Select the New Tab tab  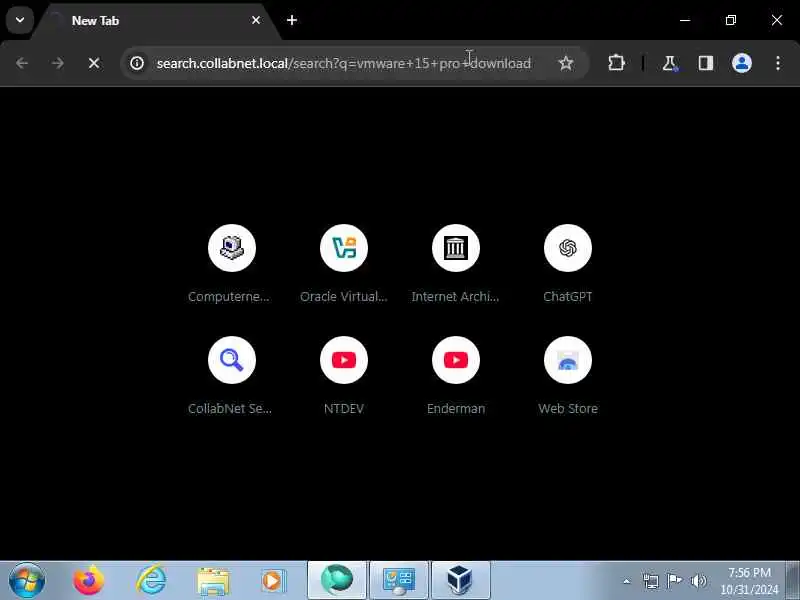click(x=156, y=21)
